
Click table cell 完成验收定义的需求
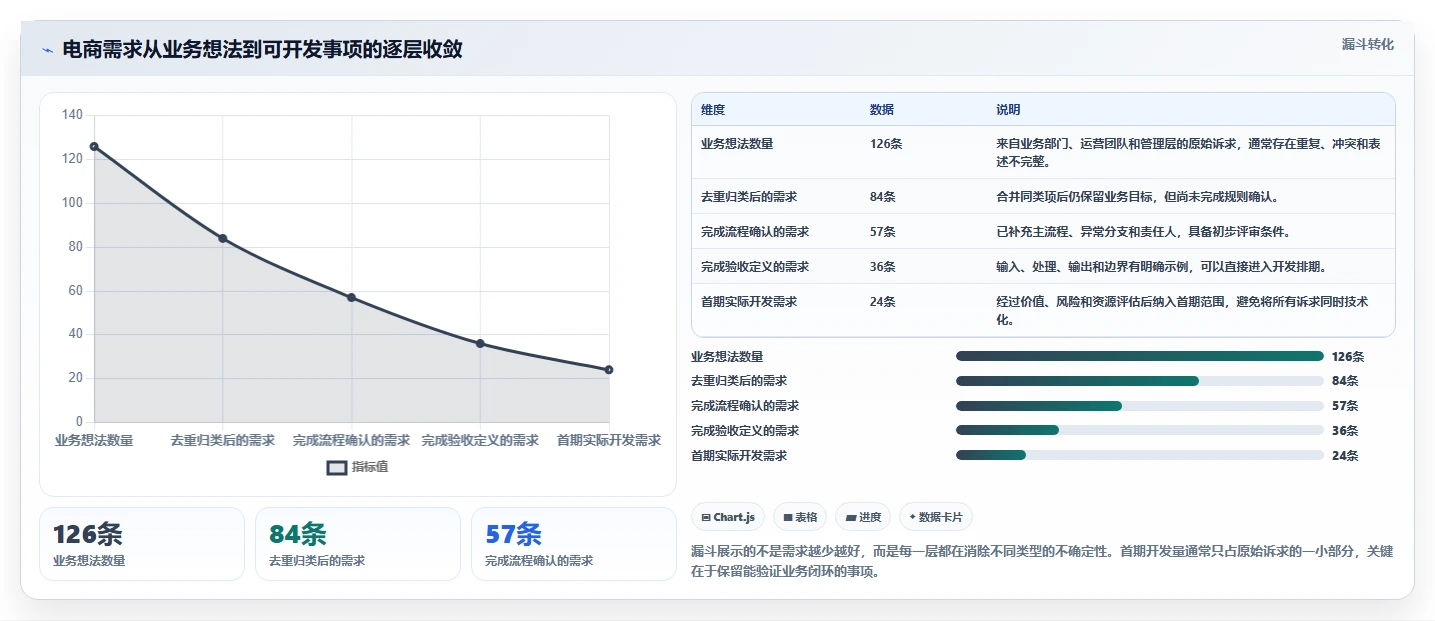point(755,266)
